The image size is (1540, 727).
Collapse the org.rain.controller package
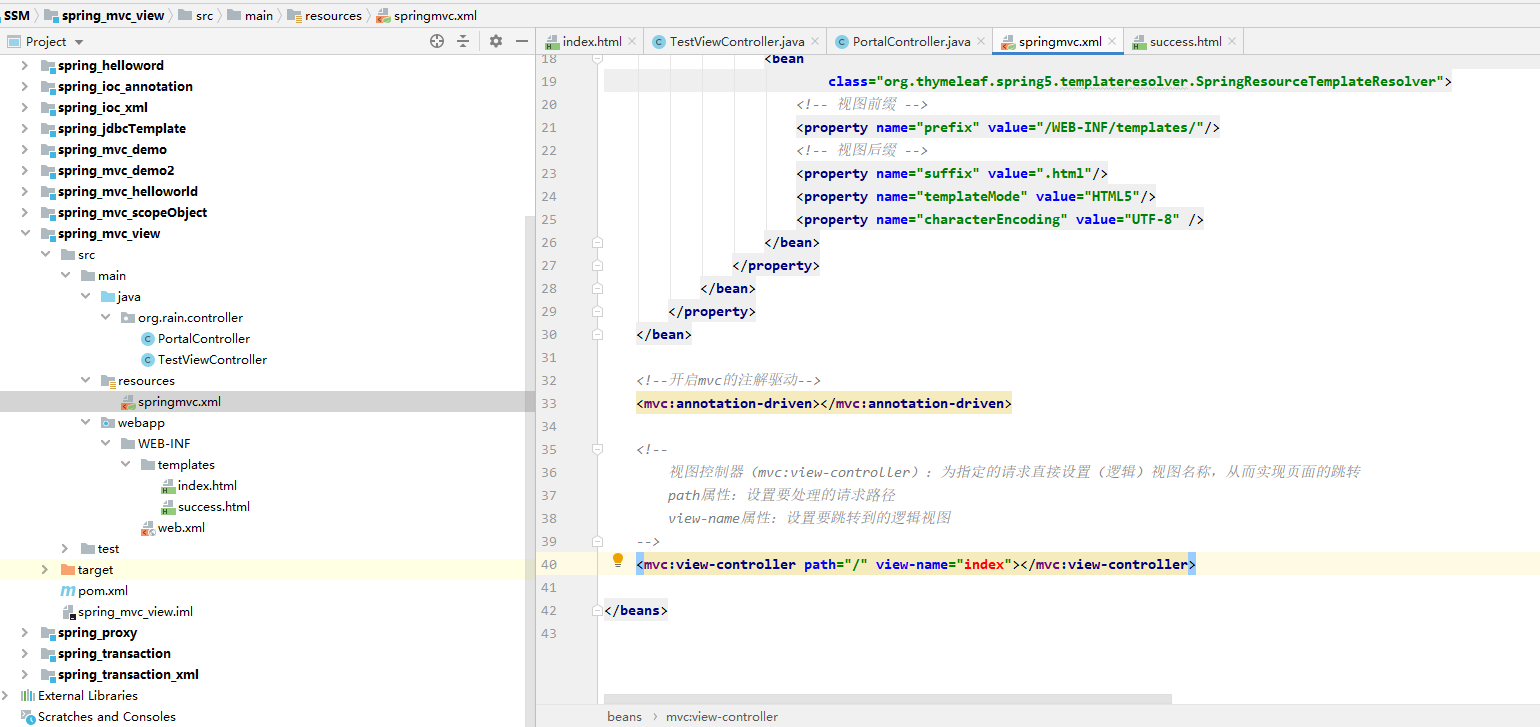tap(105, 317)
